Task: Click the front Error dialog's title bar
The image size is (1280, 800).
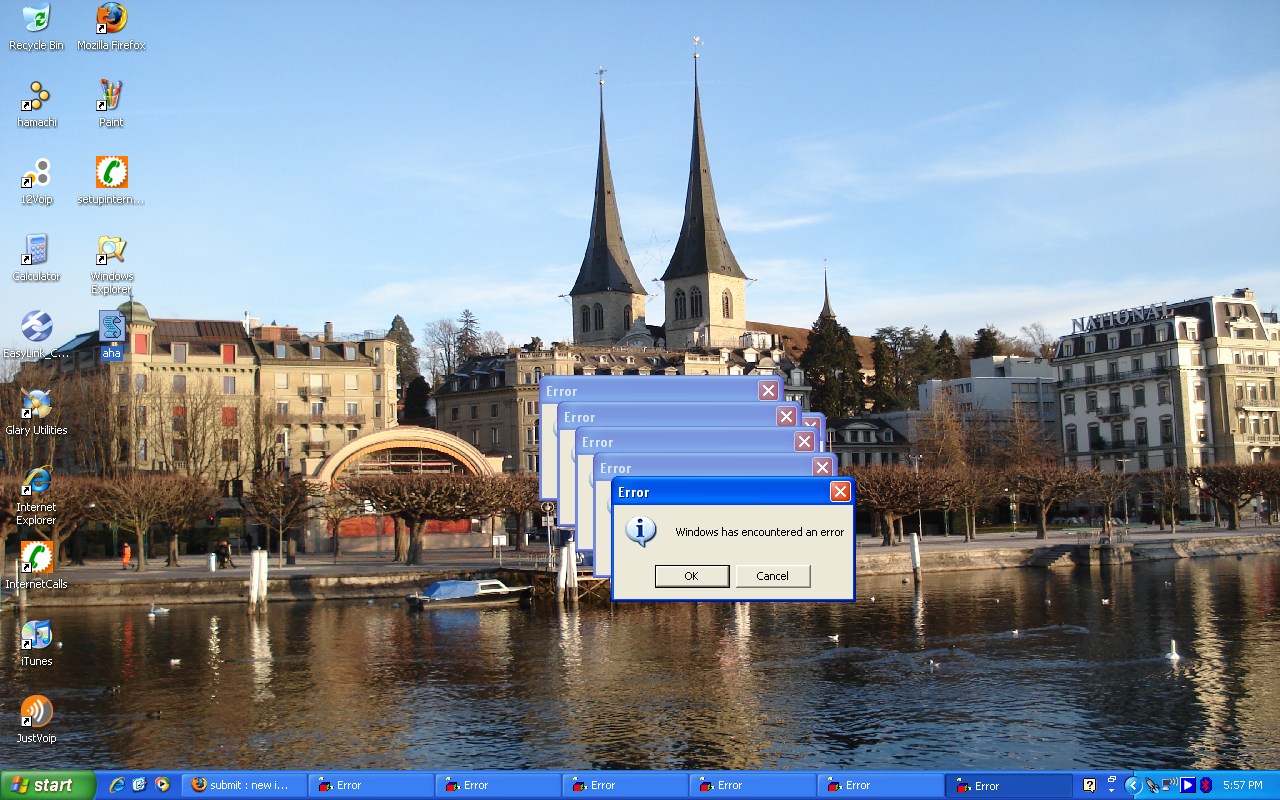Action: 733,492
